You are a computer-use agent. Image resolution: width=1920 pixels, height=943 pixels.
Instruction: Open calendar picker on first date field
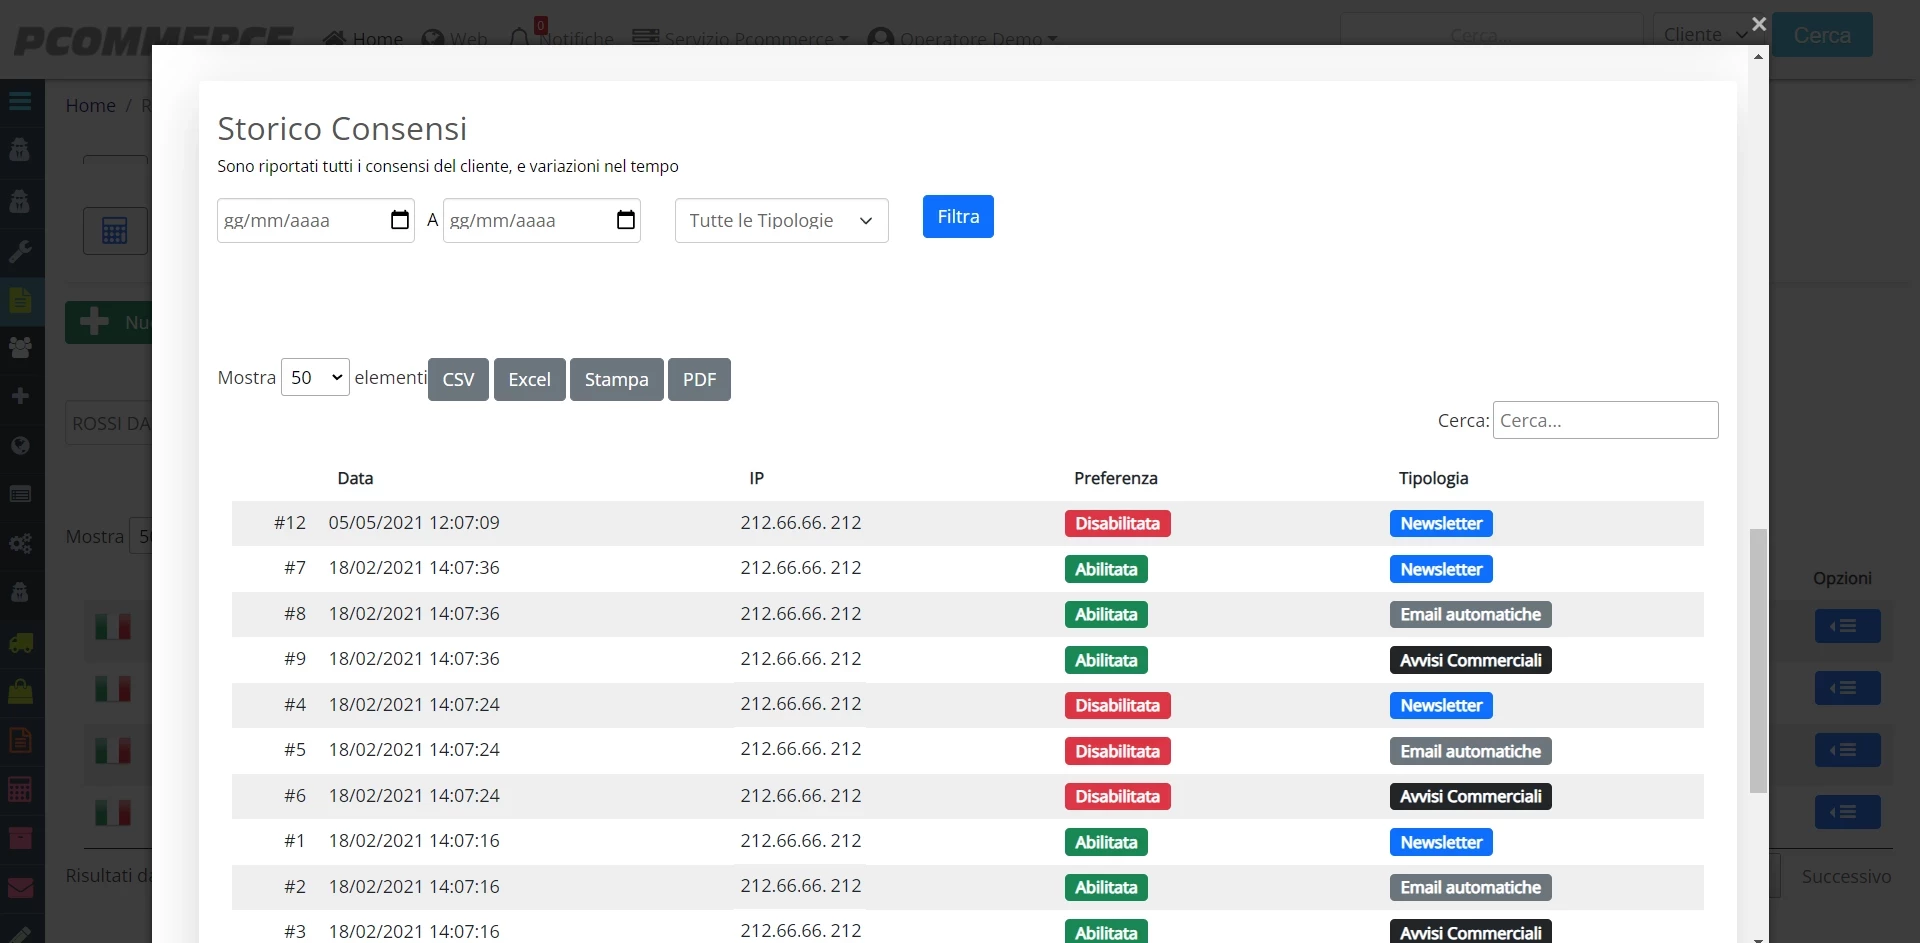click(400, 220)
